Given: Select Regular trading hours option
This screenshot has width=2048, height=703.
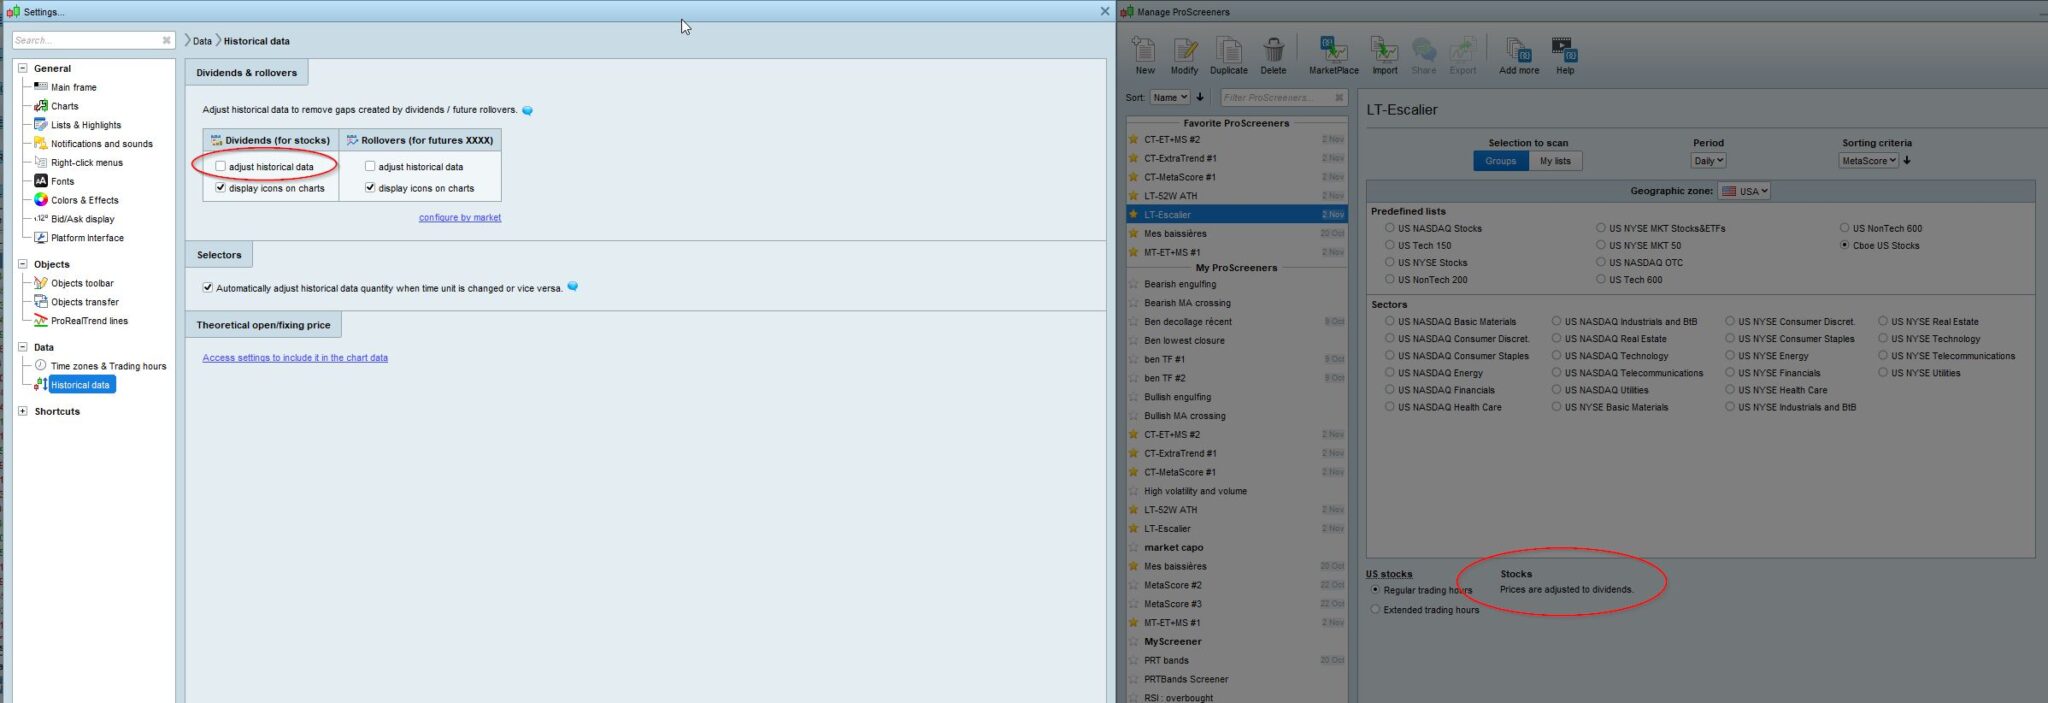Looking at the screenshot, I should tap(1375, 590).
